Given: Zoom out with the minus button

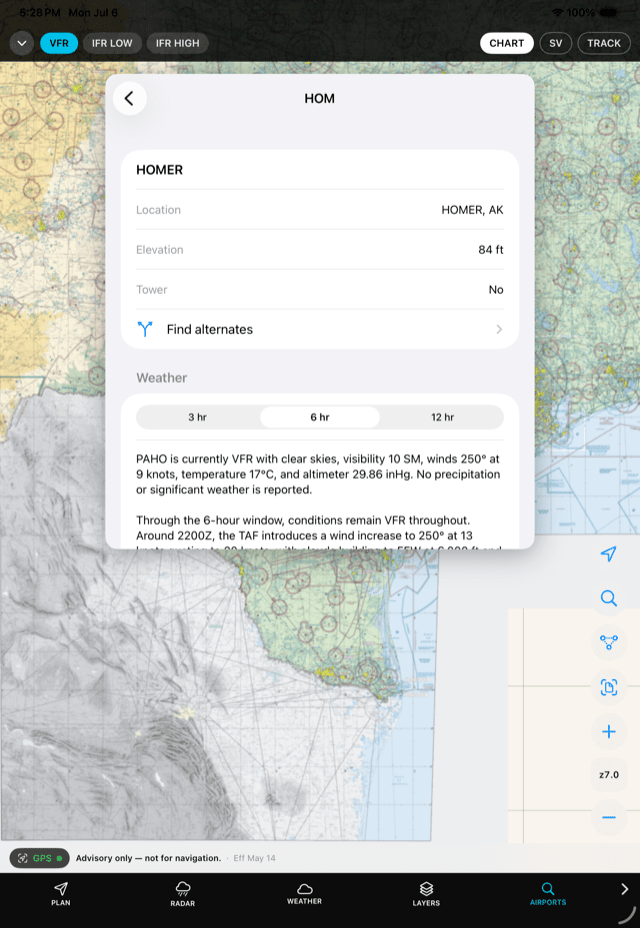Looking at the screenshot, I should (x=609, y=817).
